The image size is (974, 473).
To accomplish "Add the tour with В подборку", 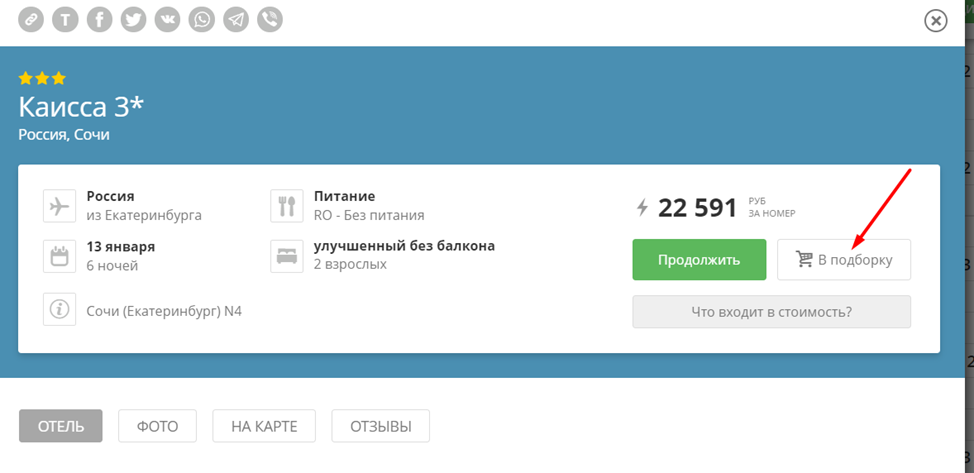I will [844, 260].
